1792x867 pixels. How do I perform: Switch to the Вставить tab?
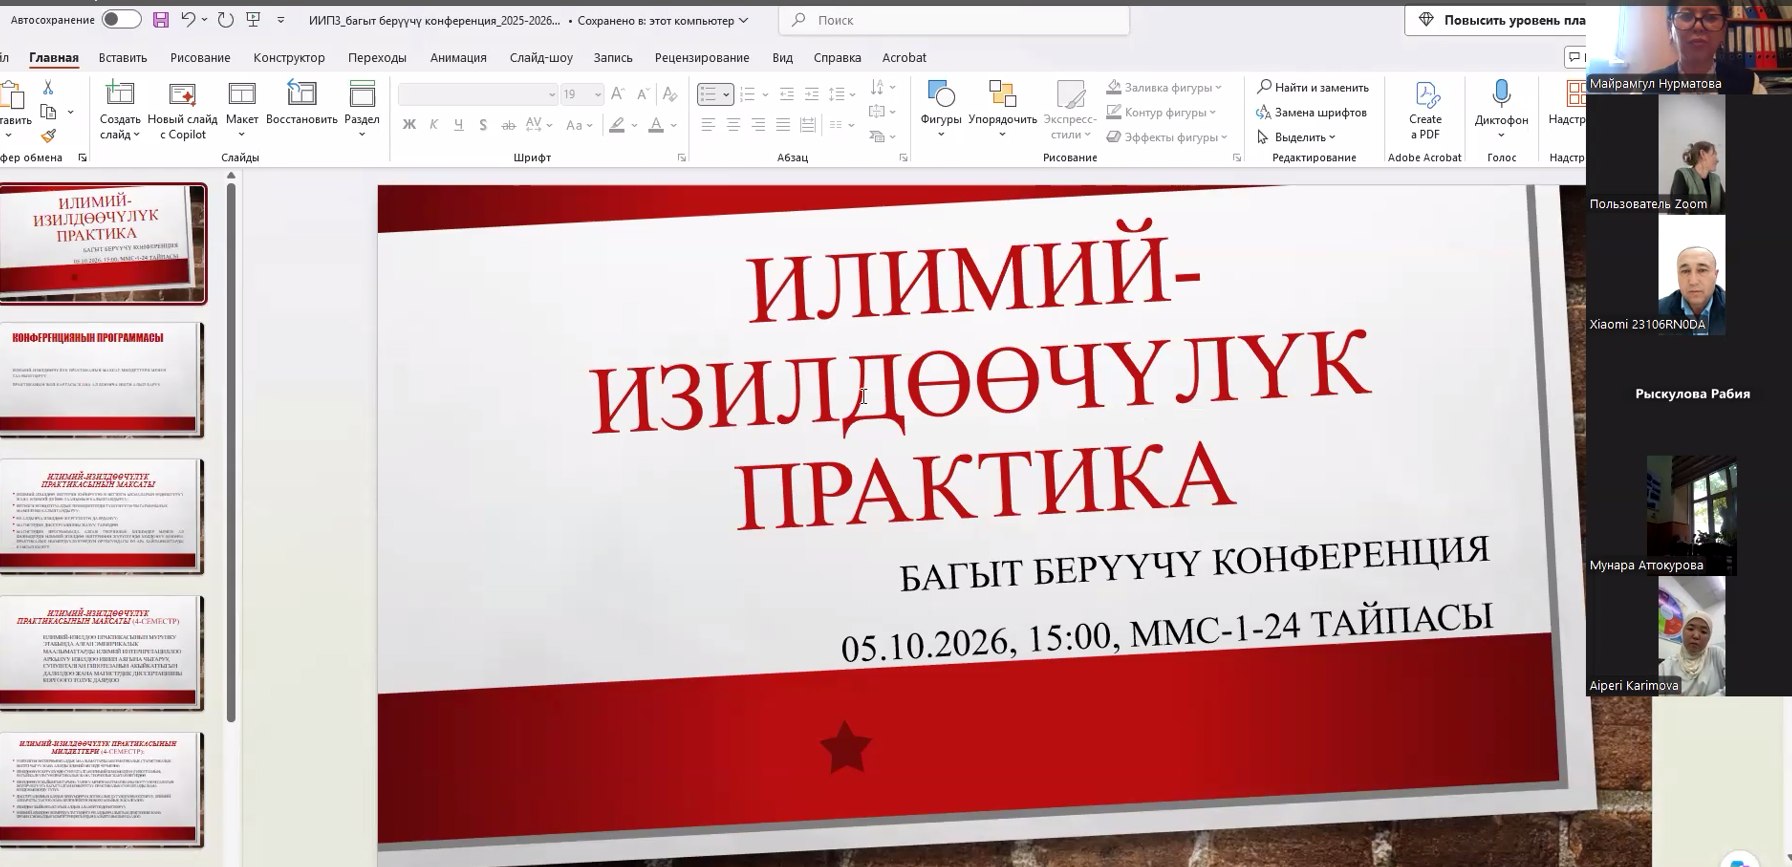coord(123,58)
